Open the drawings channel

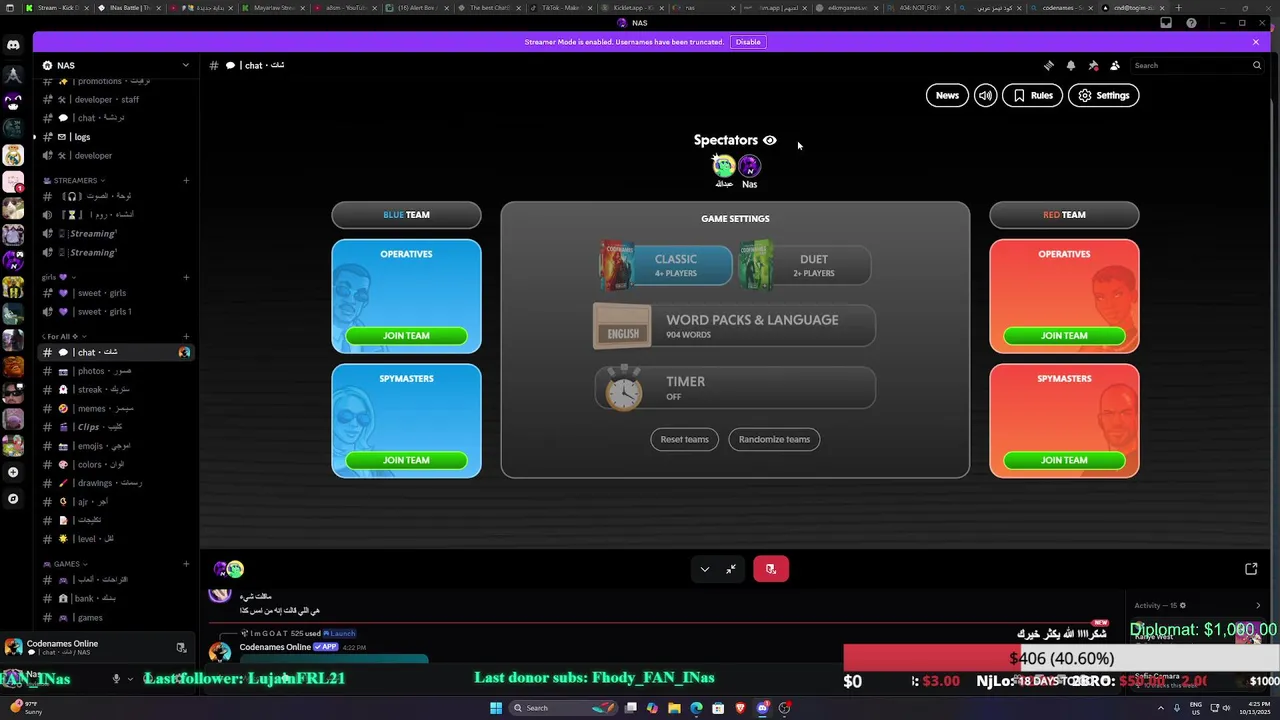[116, 483]
